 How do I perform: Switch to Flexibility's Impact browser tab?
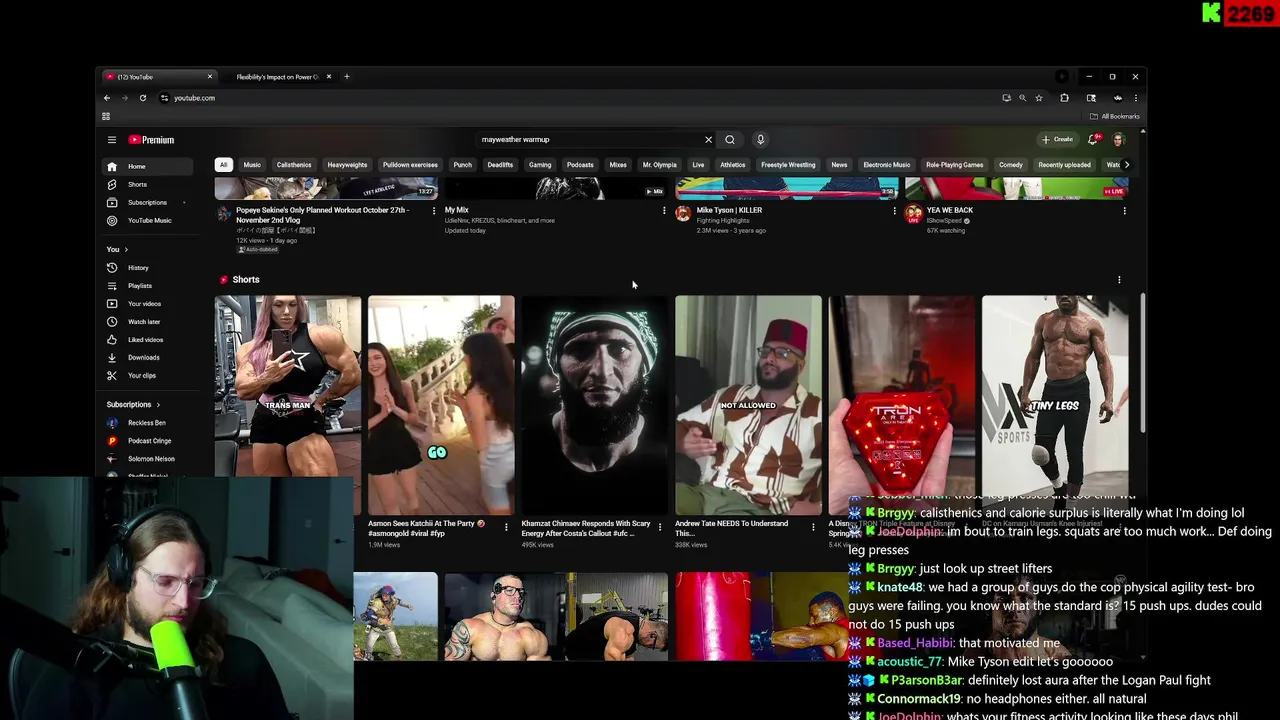278,77
